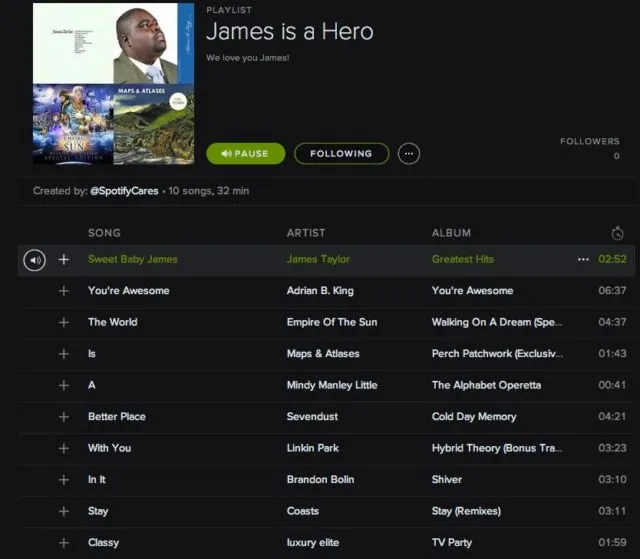Select the song row titled In It
This screenshot has height=559, width=640.
pos(327,480)
